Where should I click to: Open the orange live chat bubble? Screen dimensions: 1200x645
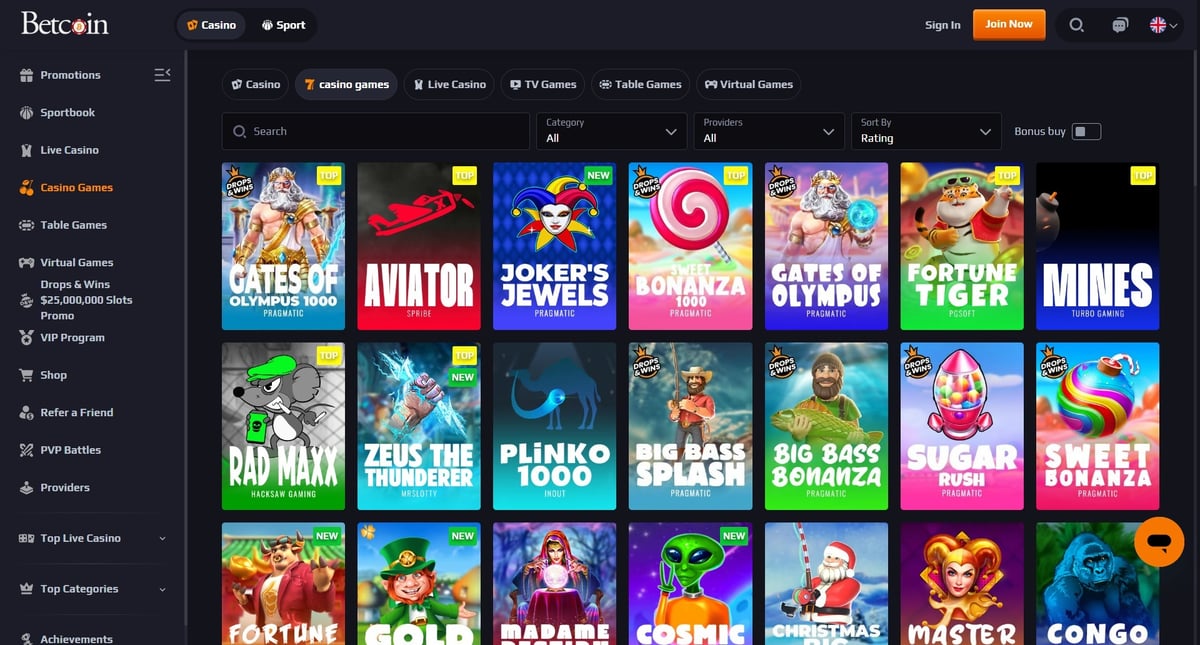(x=1159, y=542)
